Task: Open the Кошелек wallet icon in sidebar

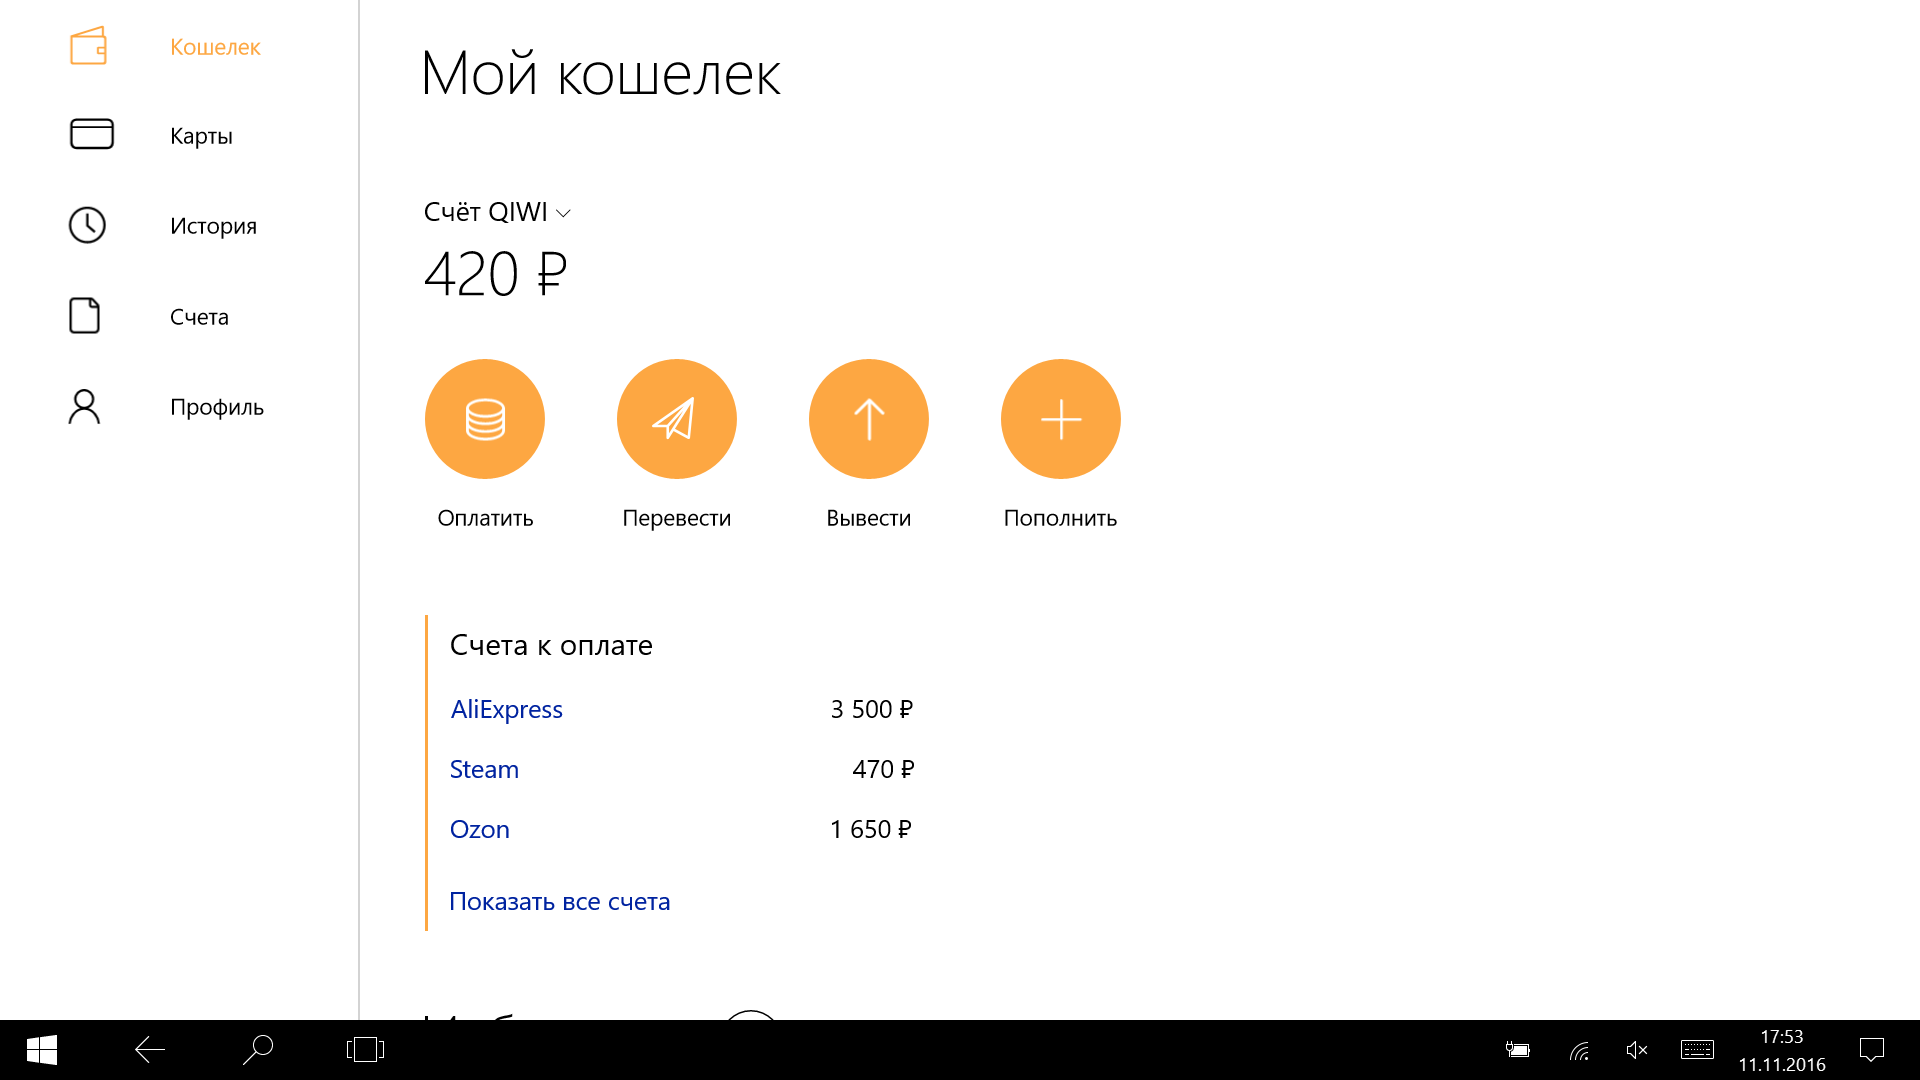Action: 88,46
